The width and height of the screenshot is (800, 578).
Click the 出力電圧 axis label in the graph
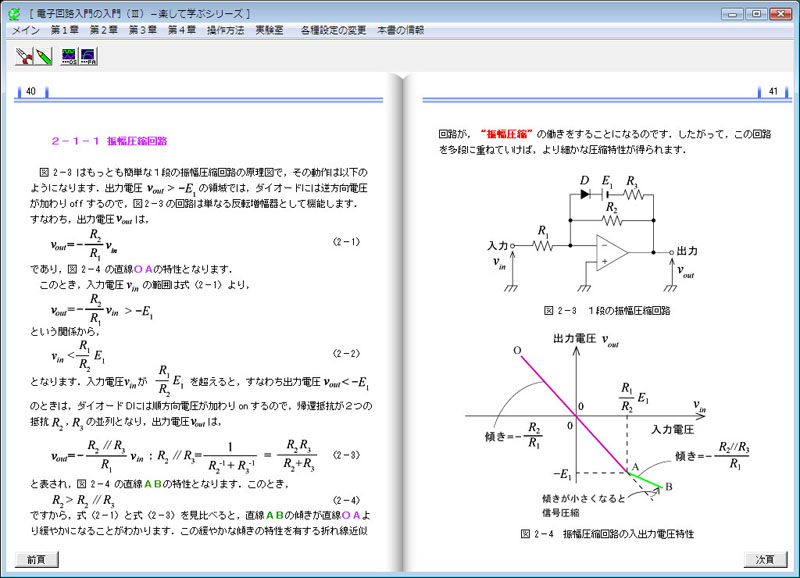574,339
